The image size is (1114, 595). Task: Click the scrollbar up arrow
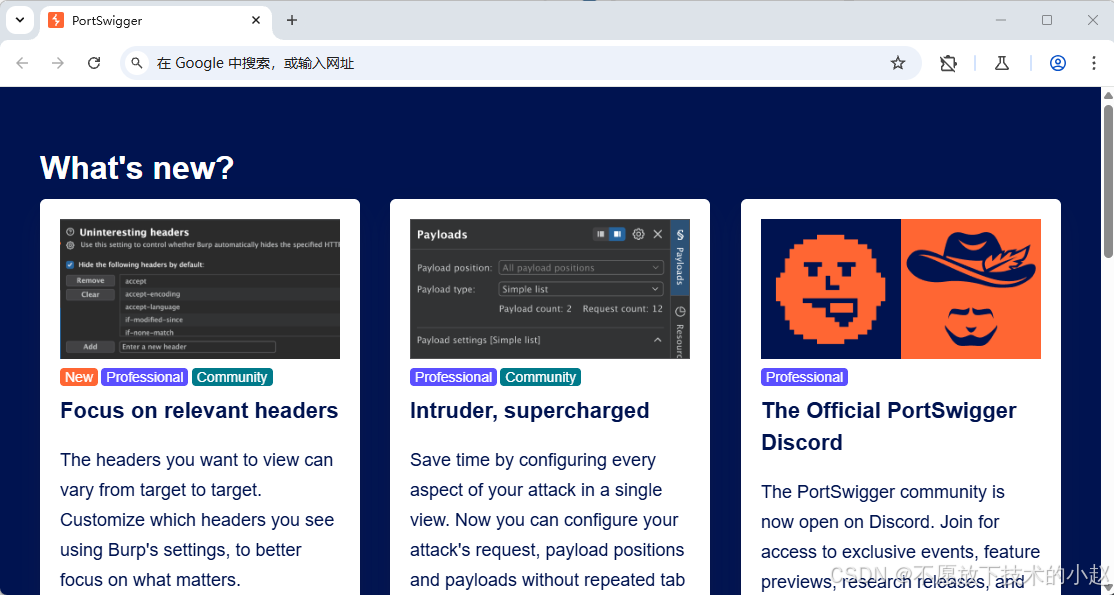[1108, 95]
